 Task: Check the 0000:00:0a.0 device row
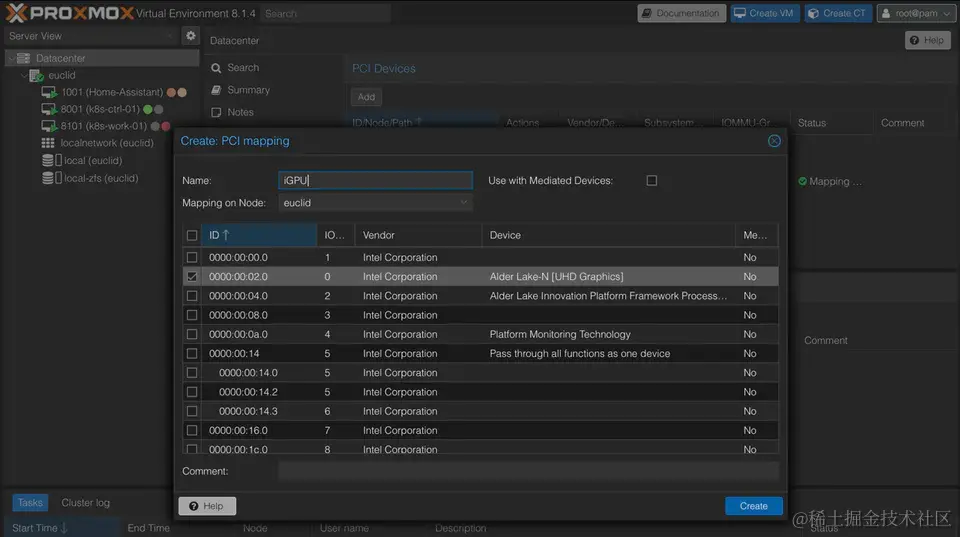[x=192, y=334]
